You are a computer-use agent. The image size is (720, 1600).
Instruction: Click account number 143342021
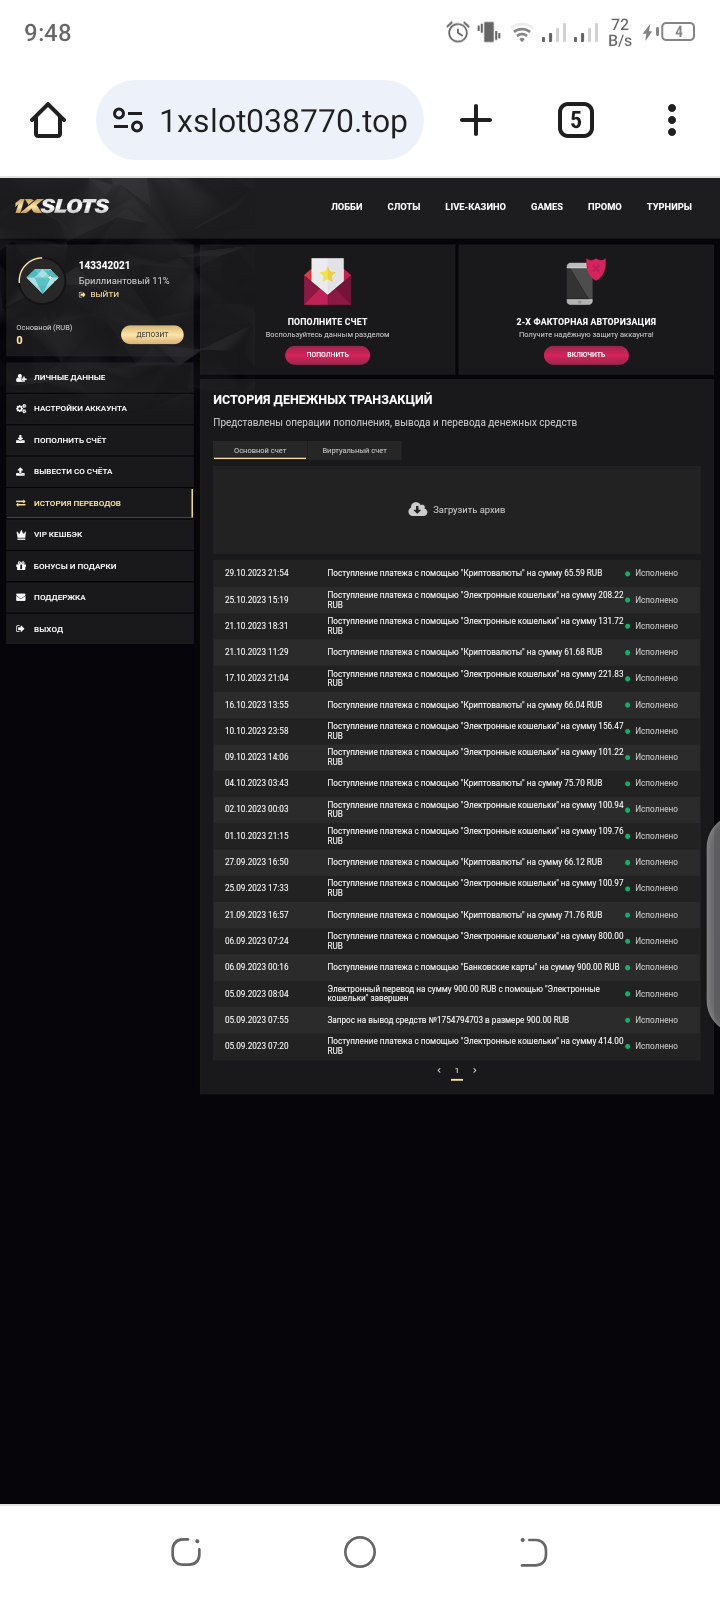click(105, 266)
